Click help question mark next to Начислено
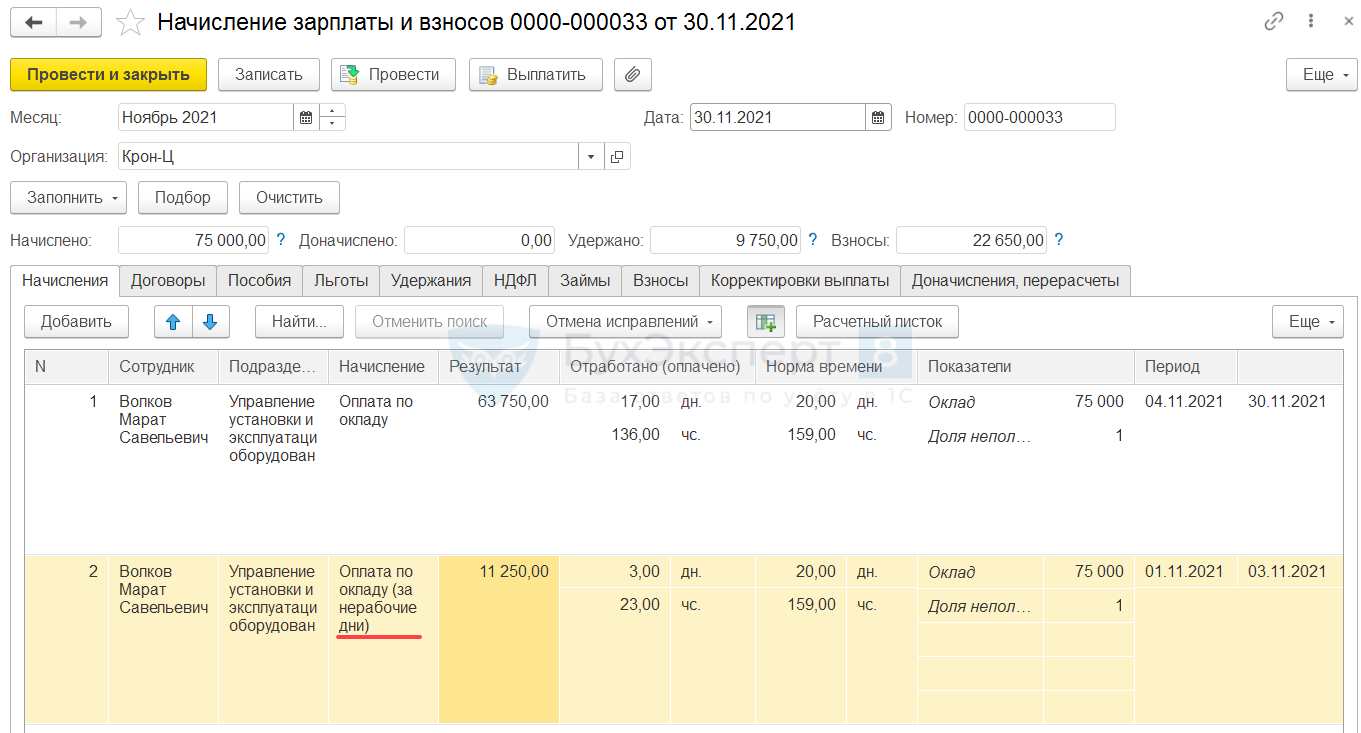The width and height of the screenshot is (1361, 733). click(x=281, y=240)
